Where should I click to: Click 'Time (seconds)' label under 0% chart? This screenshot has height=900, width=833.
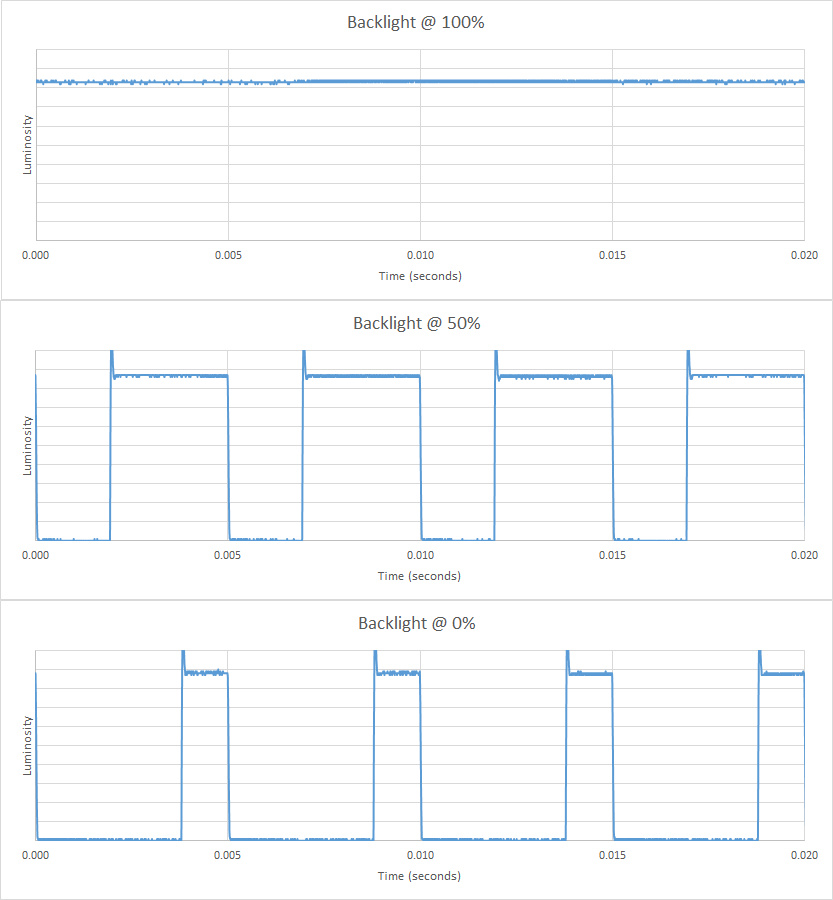point(420,876)
